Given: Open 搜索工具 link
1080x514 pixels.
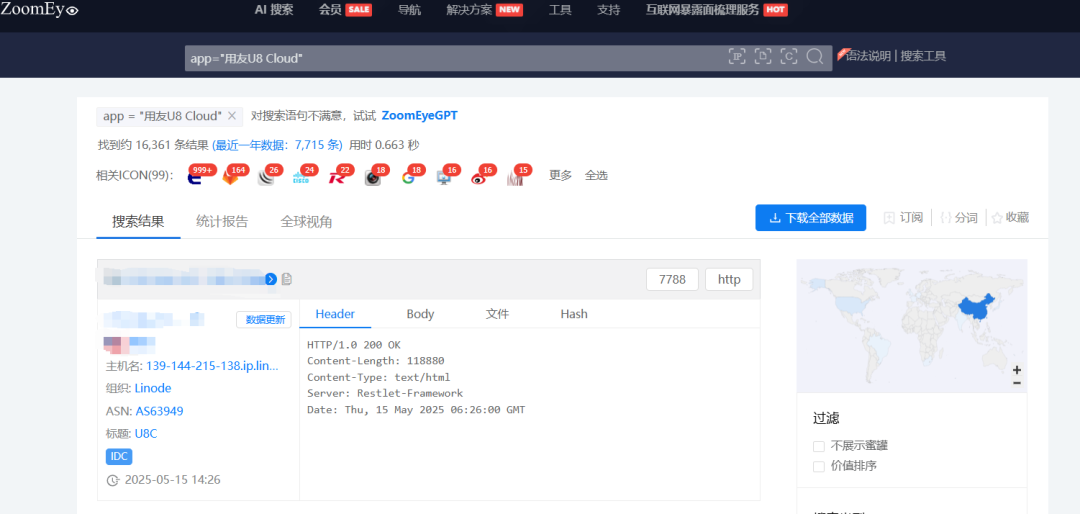Looking at the screenshot, I should [x=923, y=56].
